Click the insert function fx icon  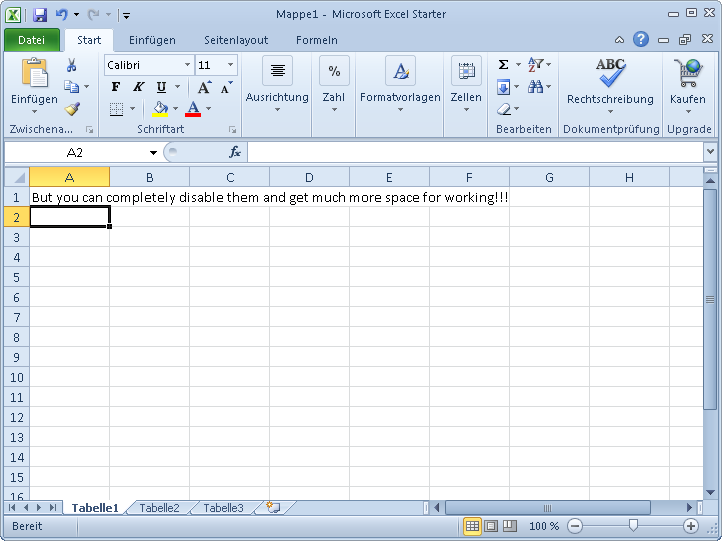235,152
